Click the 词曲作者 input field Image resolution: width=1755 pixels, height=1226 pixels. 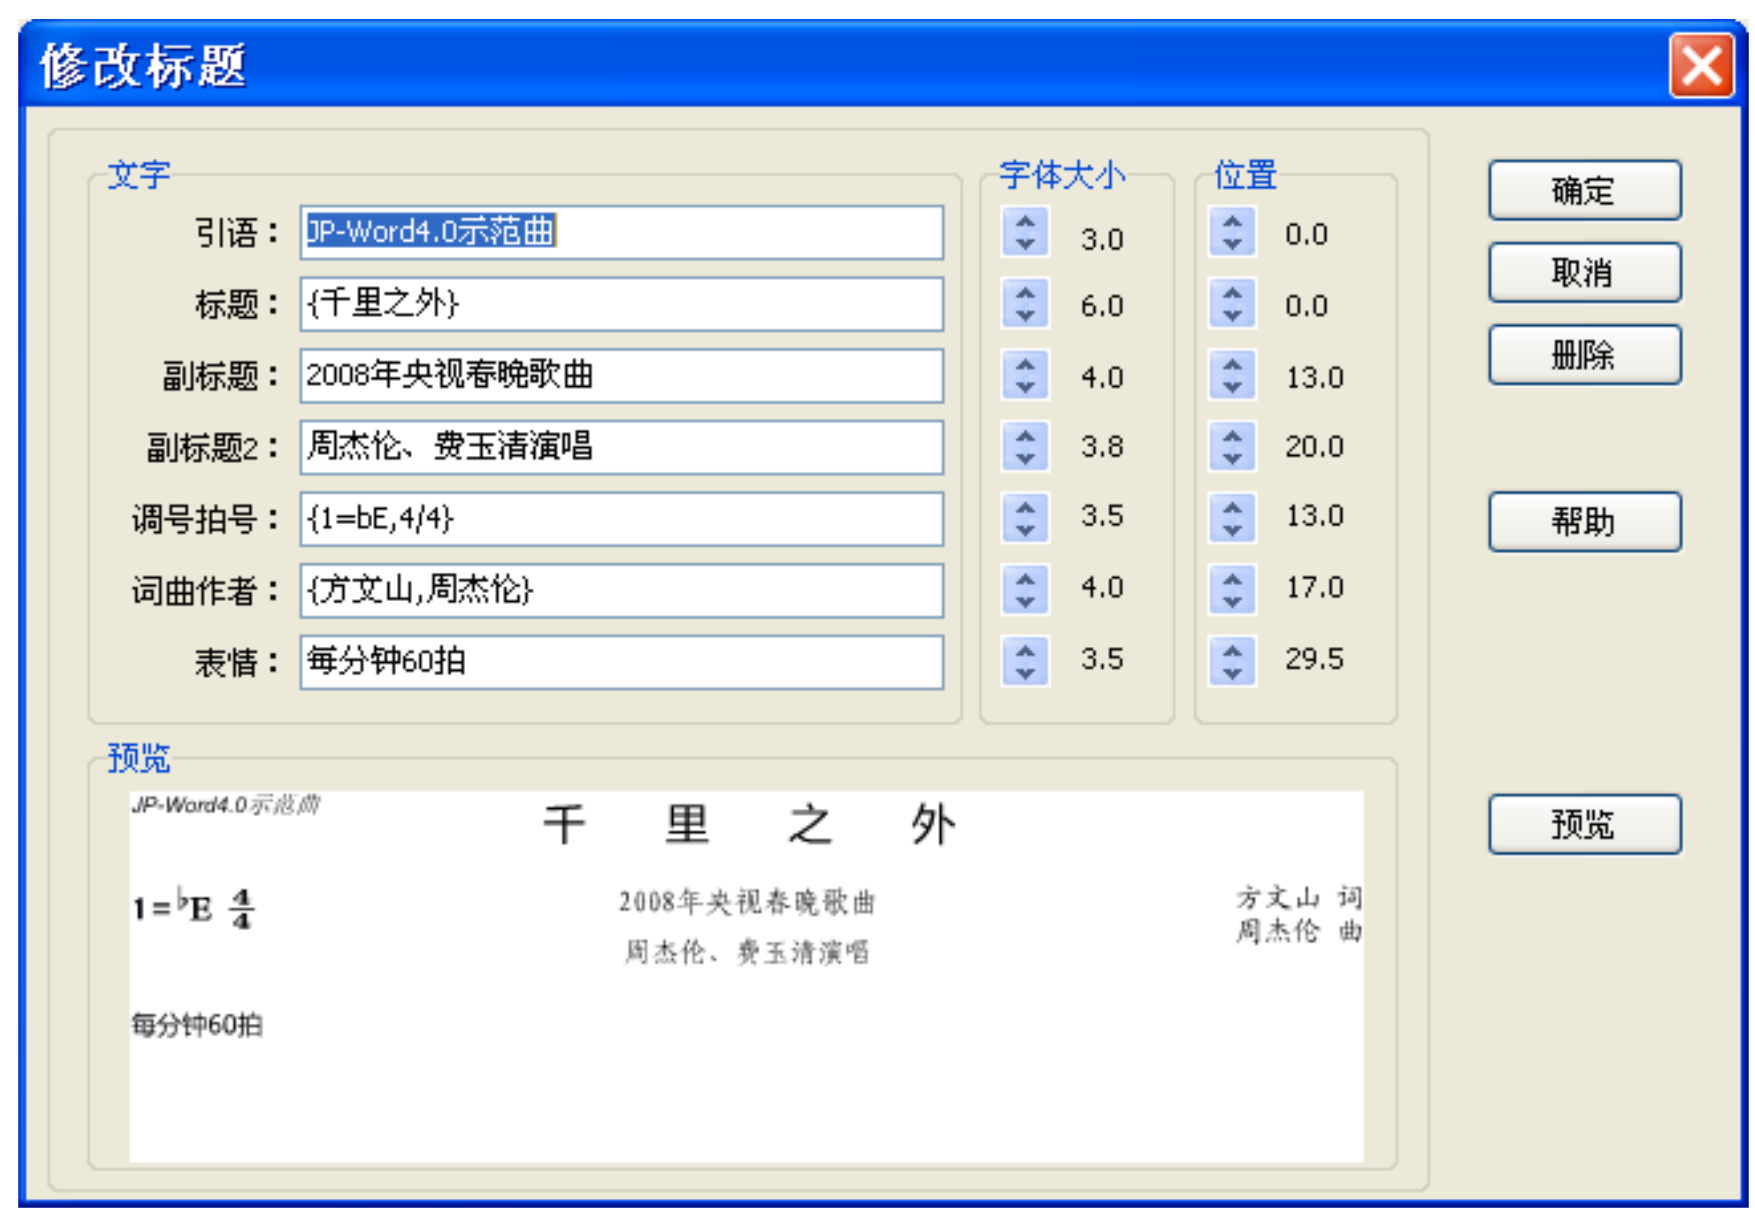(621, 590)
